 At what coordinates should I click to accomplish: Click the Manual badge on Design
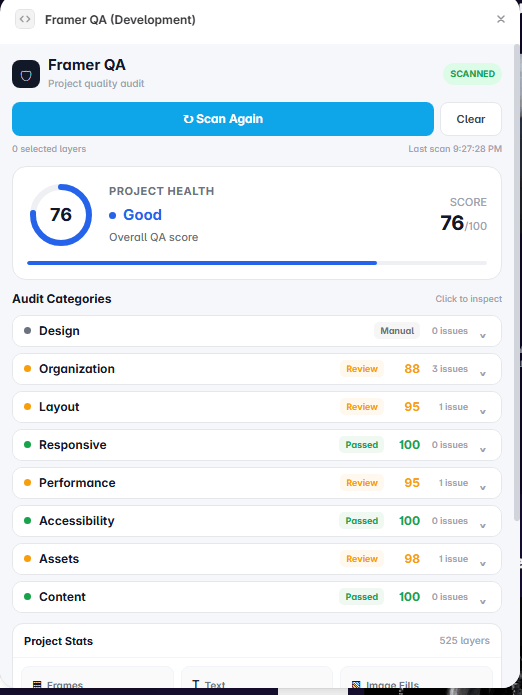397,331
